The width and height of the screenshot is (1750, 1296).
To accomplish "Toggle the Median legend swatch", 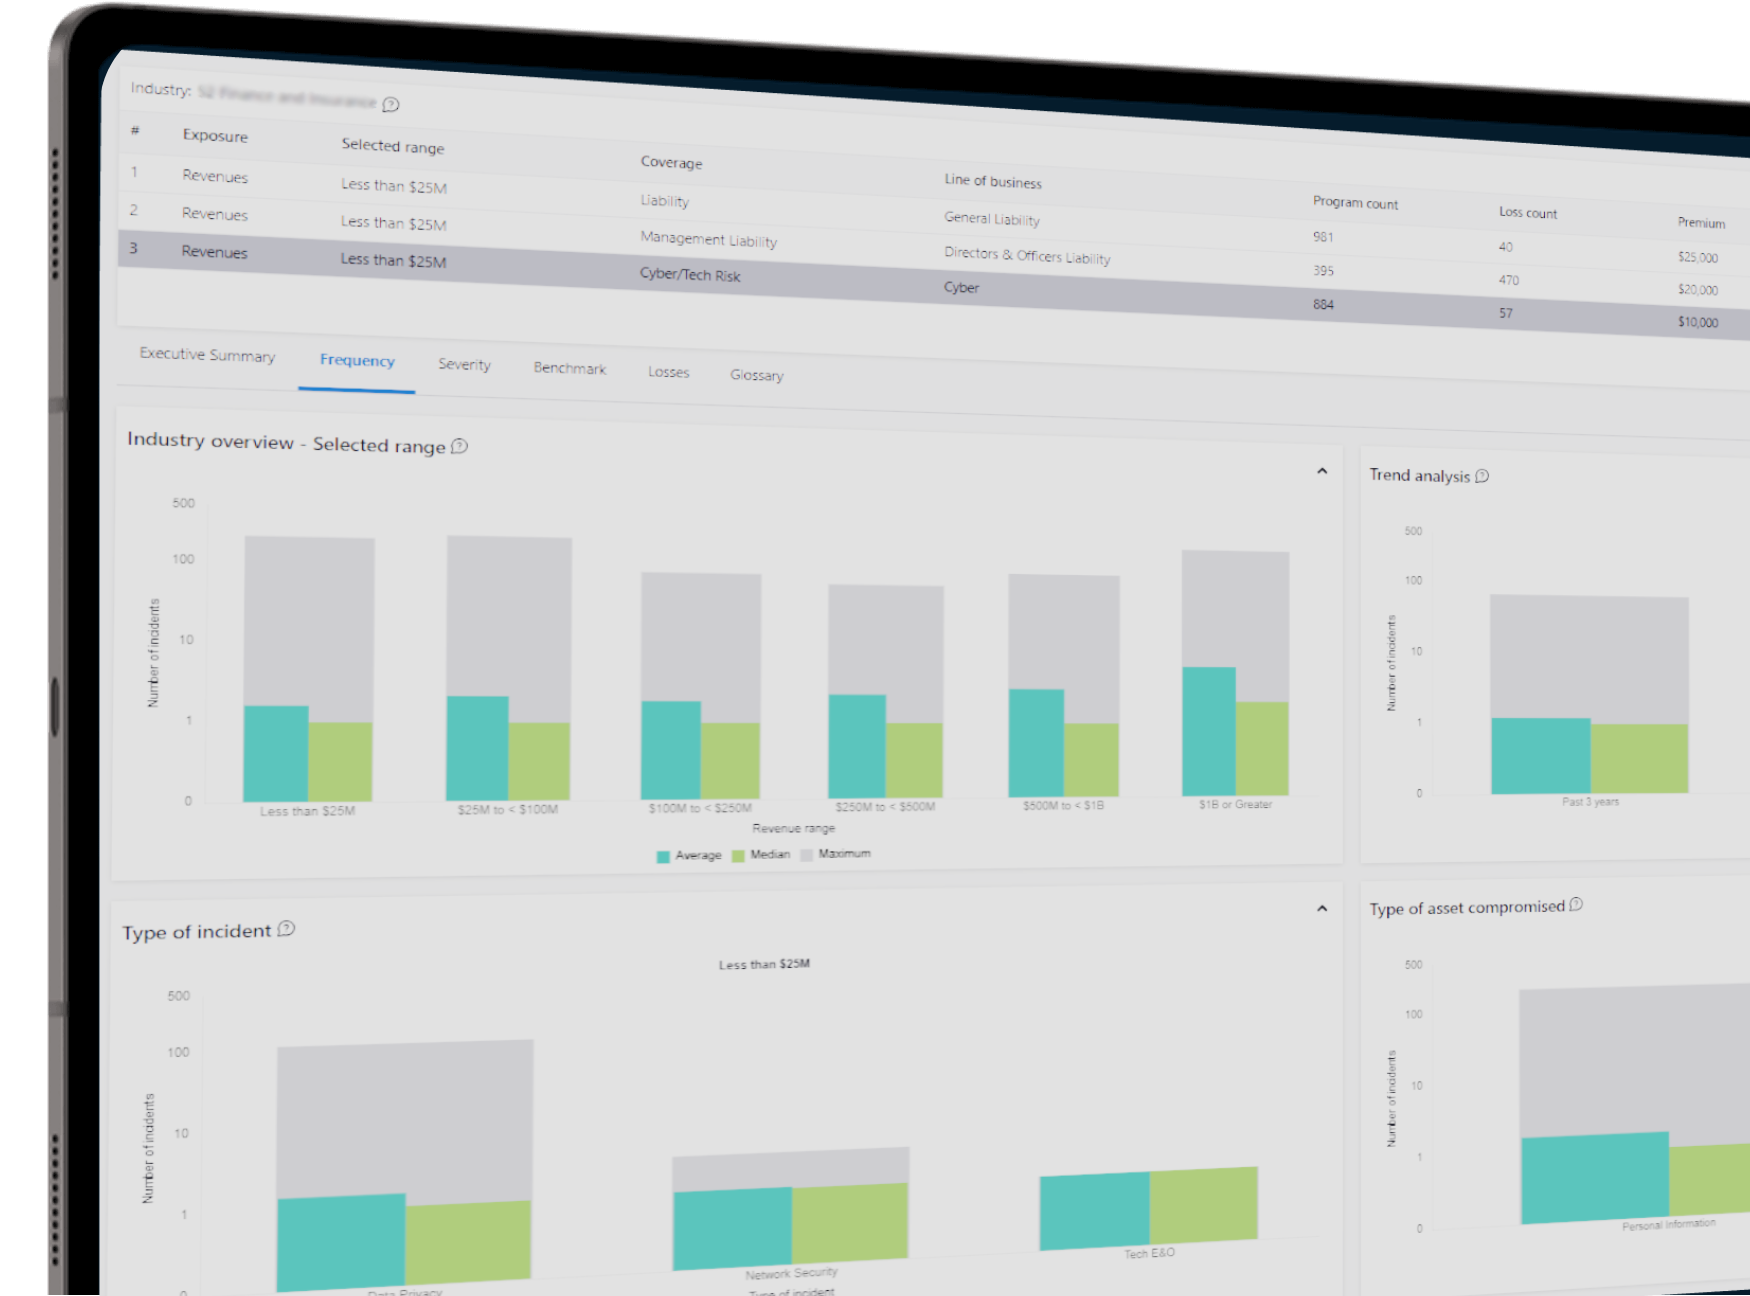I will (738, 855).
